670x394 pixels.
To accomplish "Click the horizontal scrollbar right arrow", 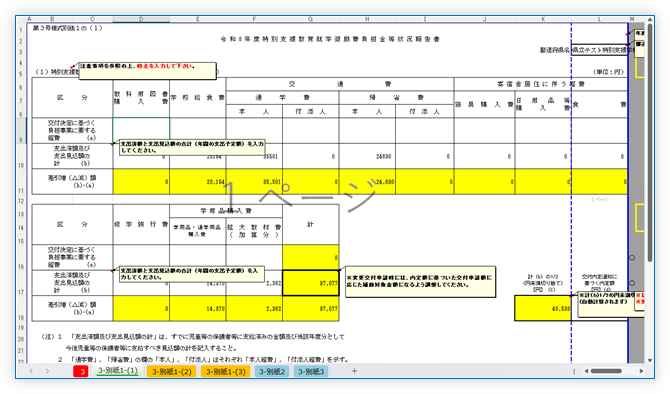I will [x=641, y=371].
